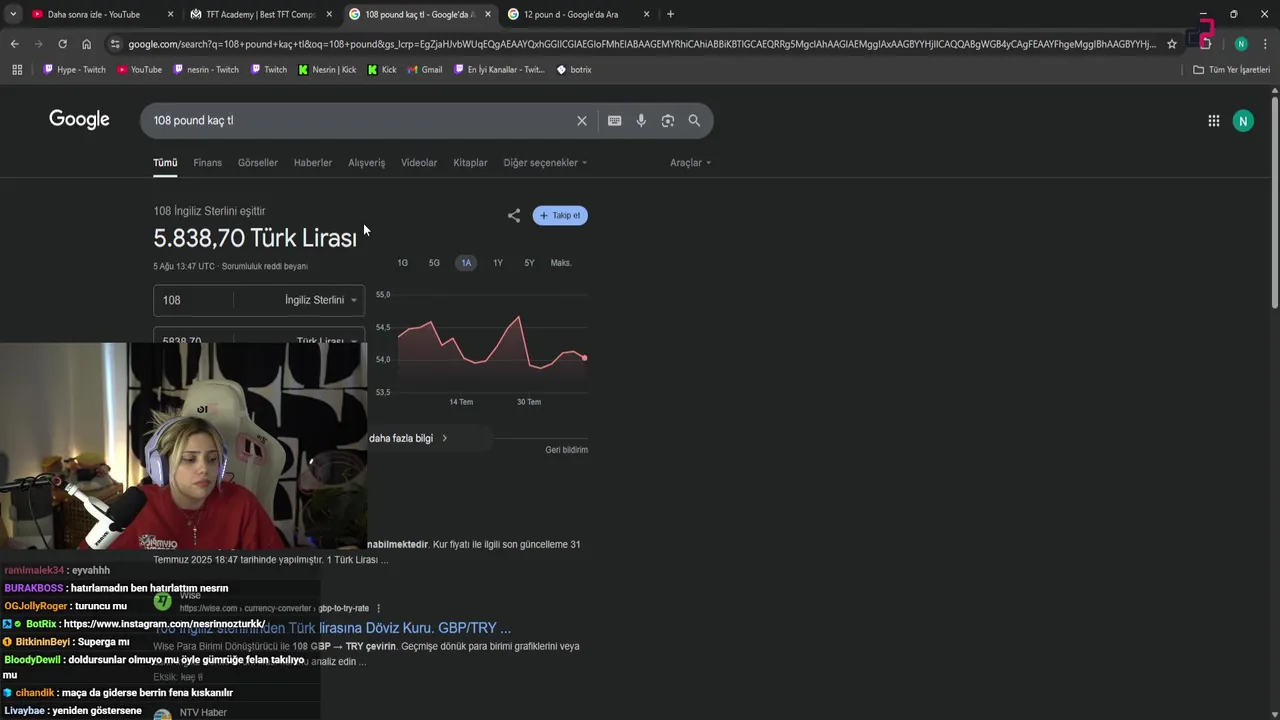Select the Görseller search filter
The height and width of the screenshot is (720, 1280).
point(258,163)
